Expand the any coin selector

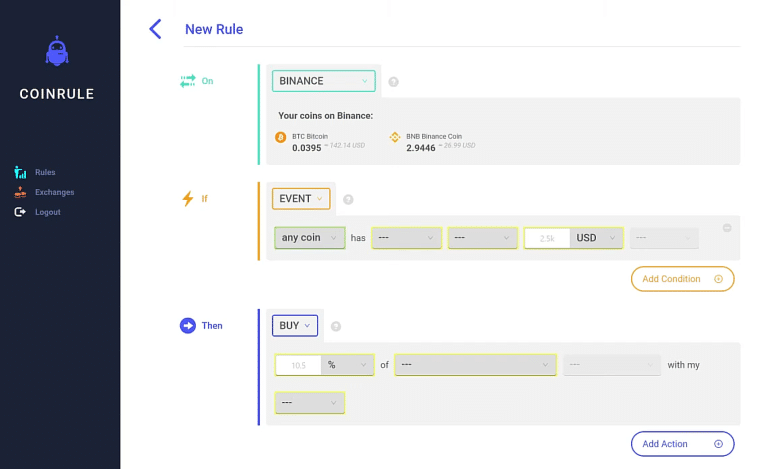click(308, 238)
